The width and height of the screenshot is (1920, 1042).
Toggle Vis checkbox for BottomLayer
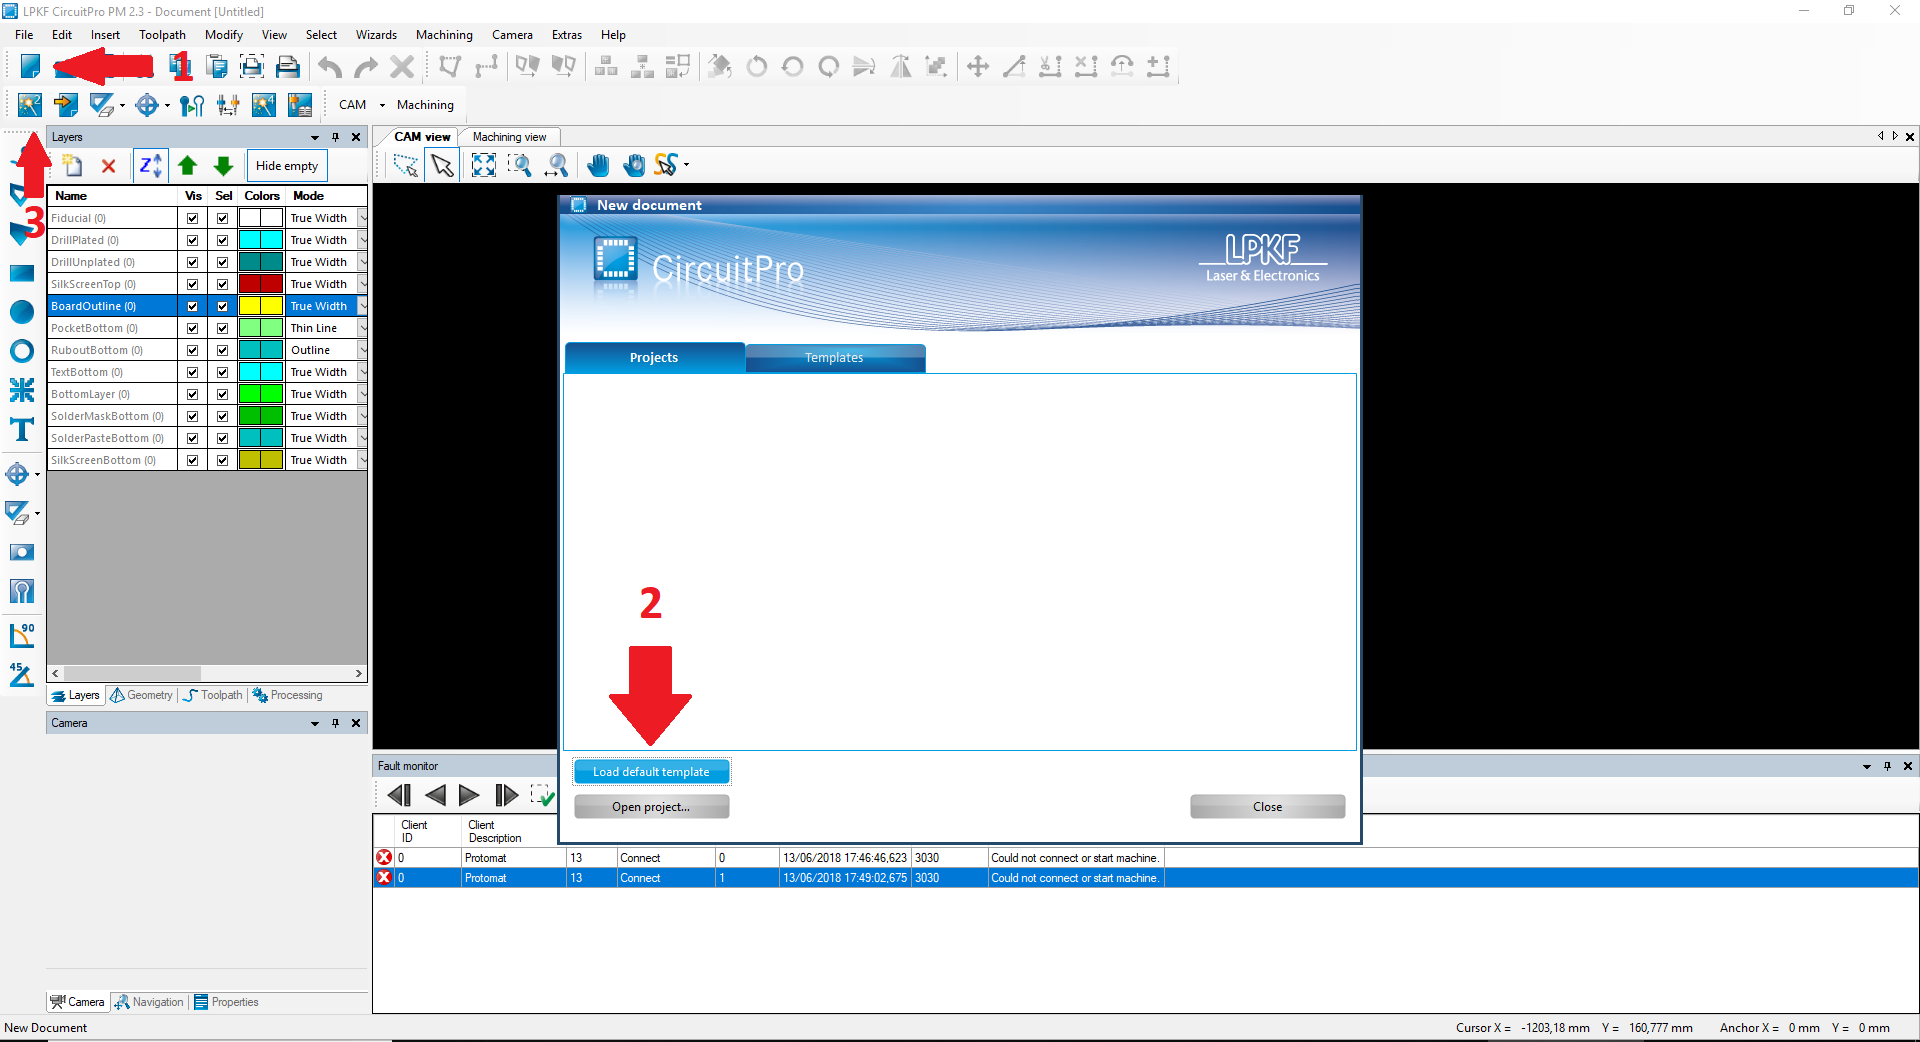pos(192,394)
